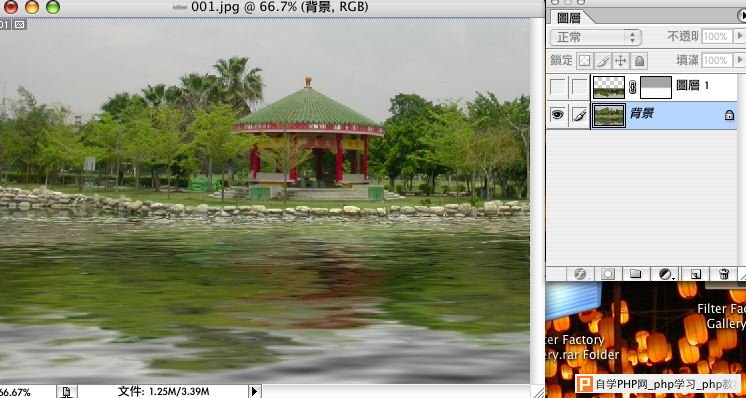
Task: Minimize the 001.jpg window yellow button
Action: [x=32, y=7]
